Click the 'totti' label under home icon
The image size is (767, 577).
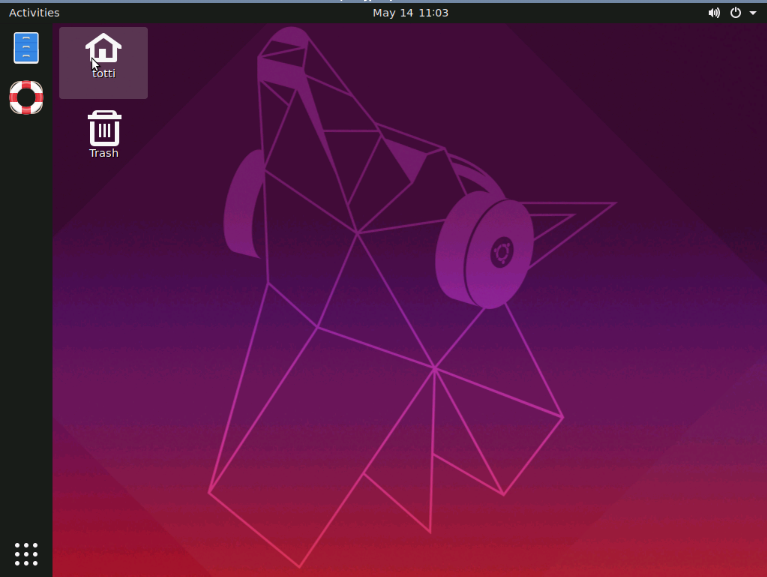pos(104,73)
